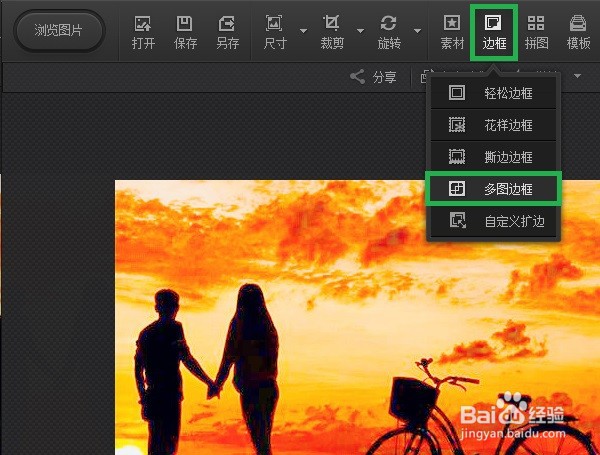Choose 多图边框 menu entry

pyautogui.click(x=493, y=189)
